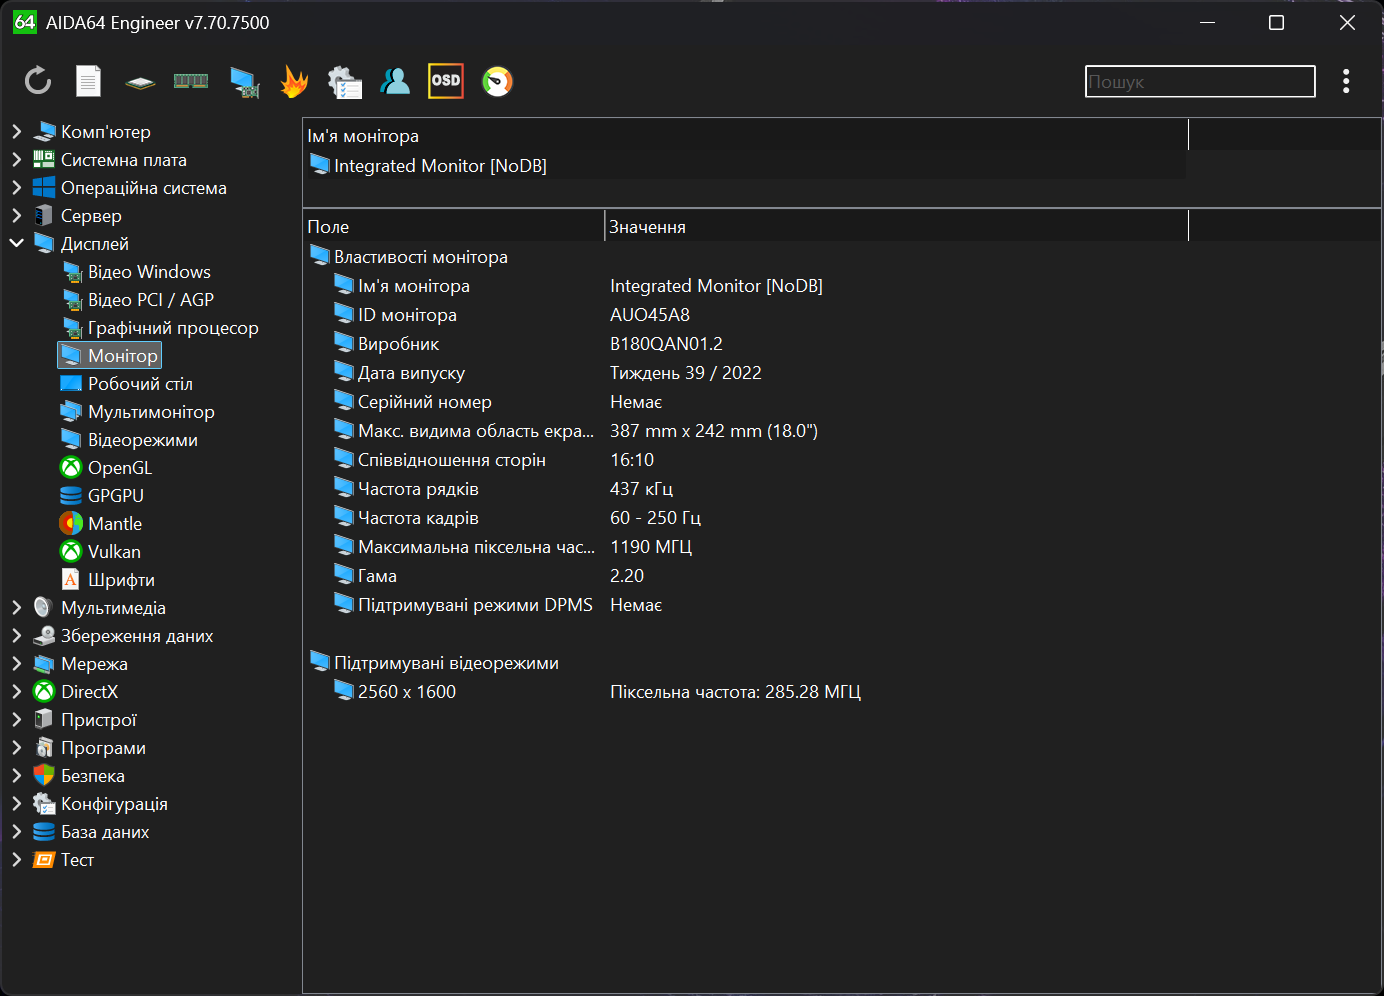1384x996 pixels.
Task: Launch the flame stability test icon
Action: coord(294,81)
